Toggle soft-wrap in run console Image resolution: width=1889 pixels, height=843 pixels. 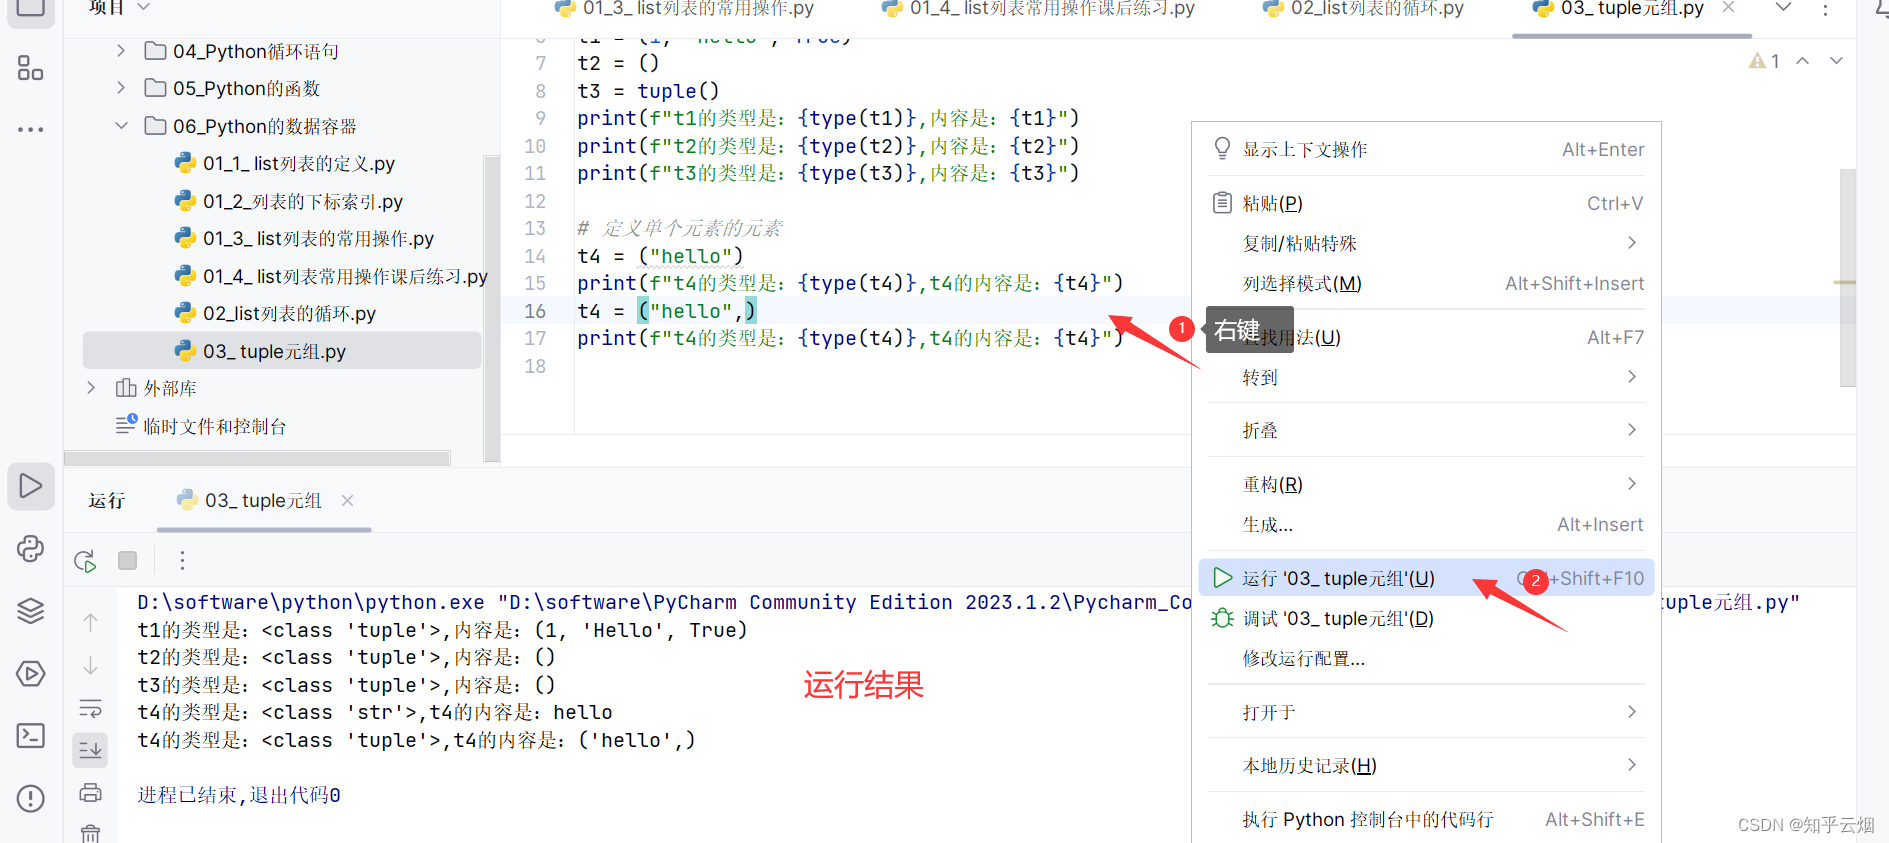click(90, 708)
